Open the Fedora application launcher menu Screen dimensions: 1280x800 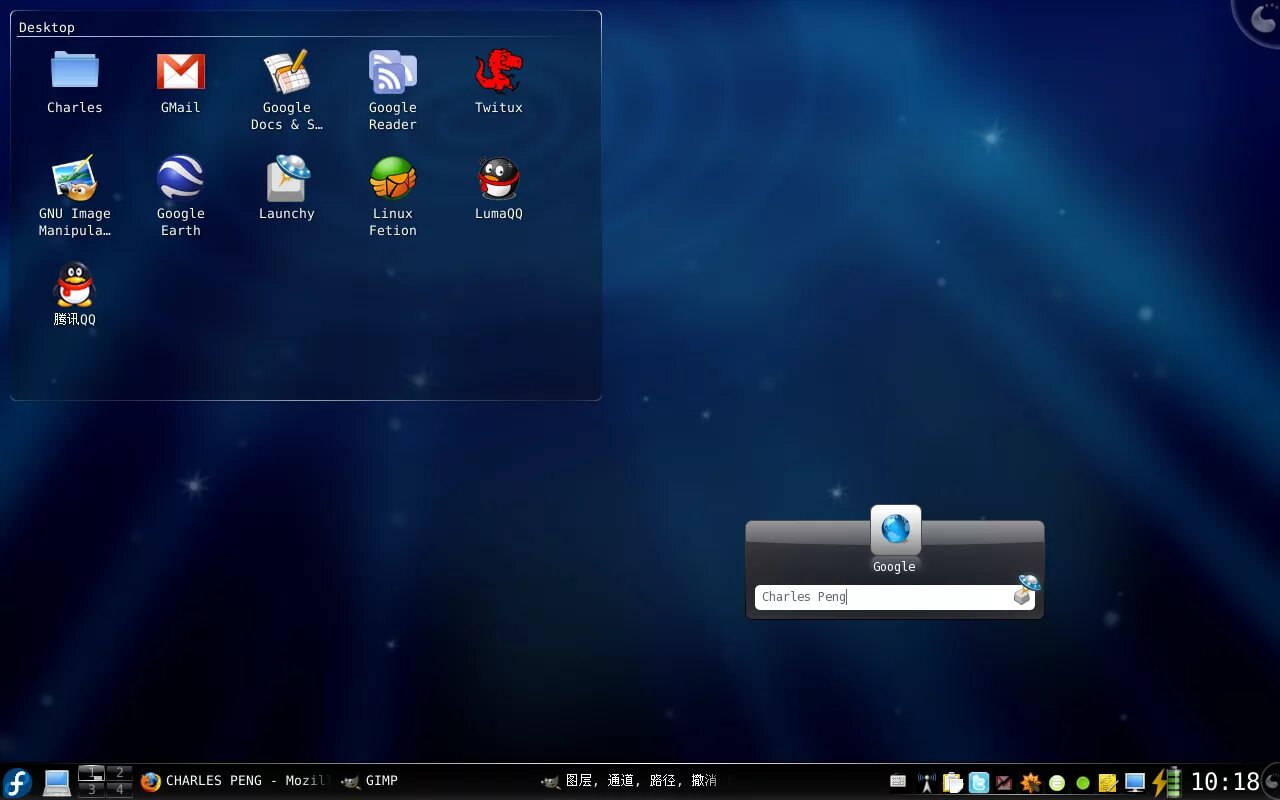17,782
